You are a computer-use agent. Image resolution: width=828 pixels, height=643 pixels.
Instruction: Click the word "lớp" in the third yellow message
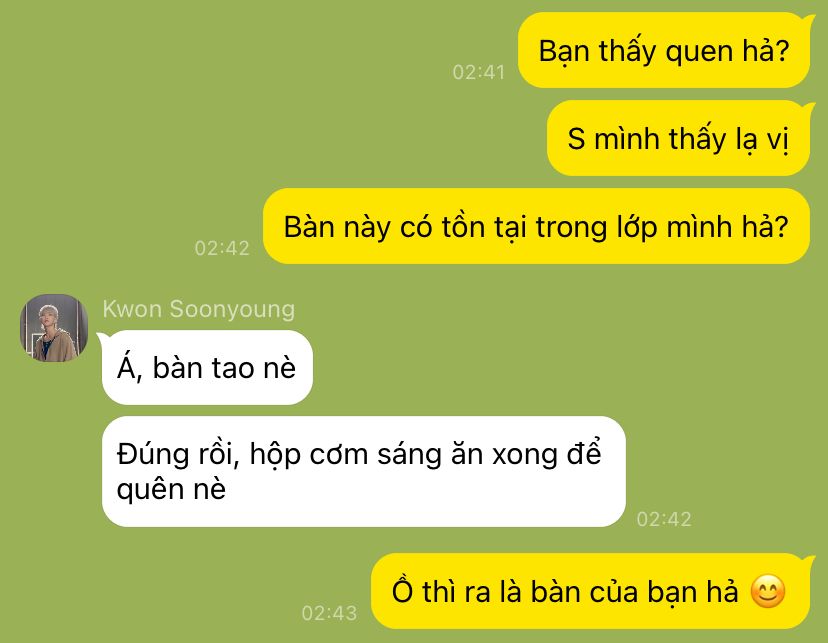click(637, 227)
